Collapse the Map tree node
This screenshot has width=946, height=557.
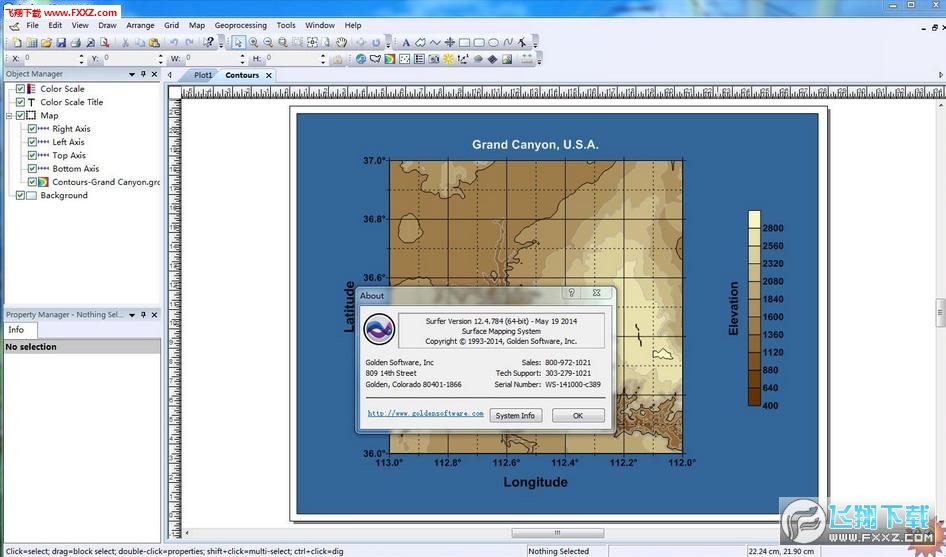click(x=9, y=116)
